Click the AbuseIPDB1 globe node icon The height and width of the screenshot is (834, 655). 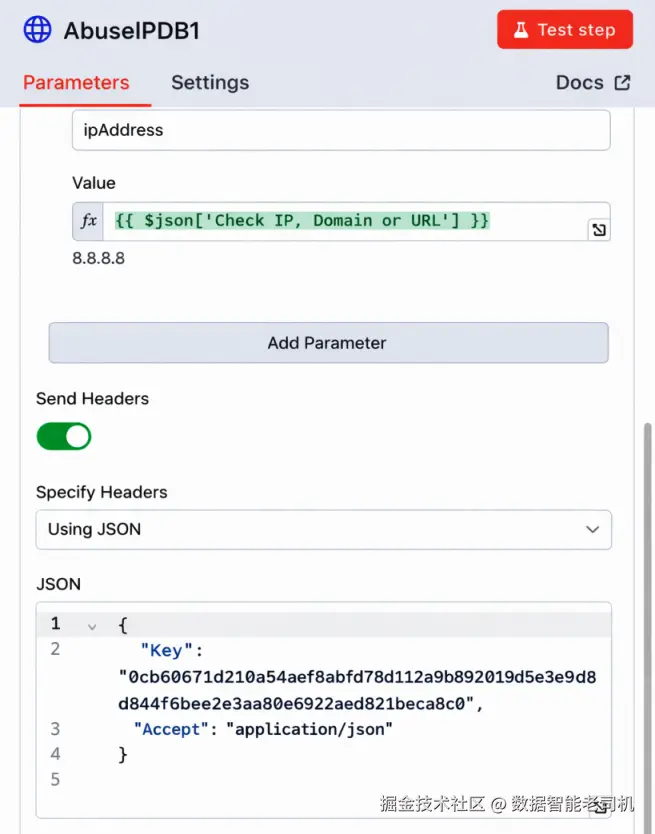point(38,30)
